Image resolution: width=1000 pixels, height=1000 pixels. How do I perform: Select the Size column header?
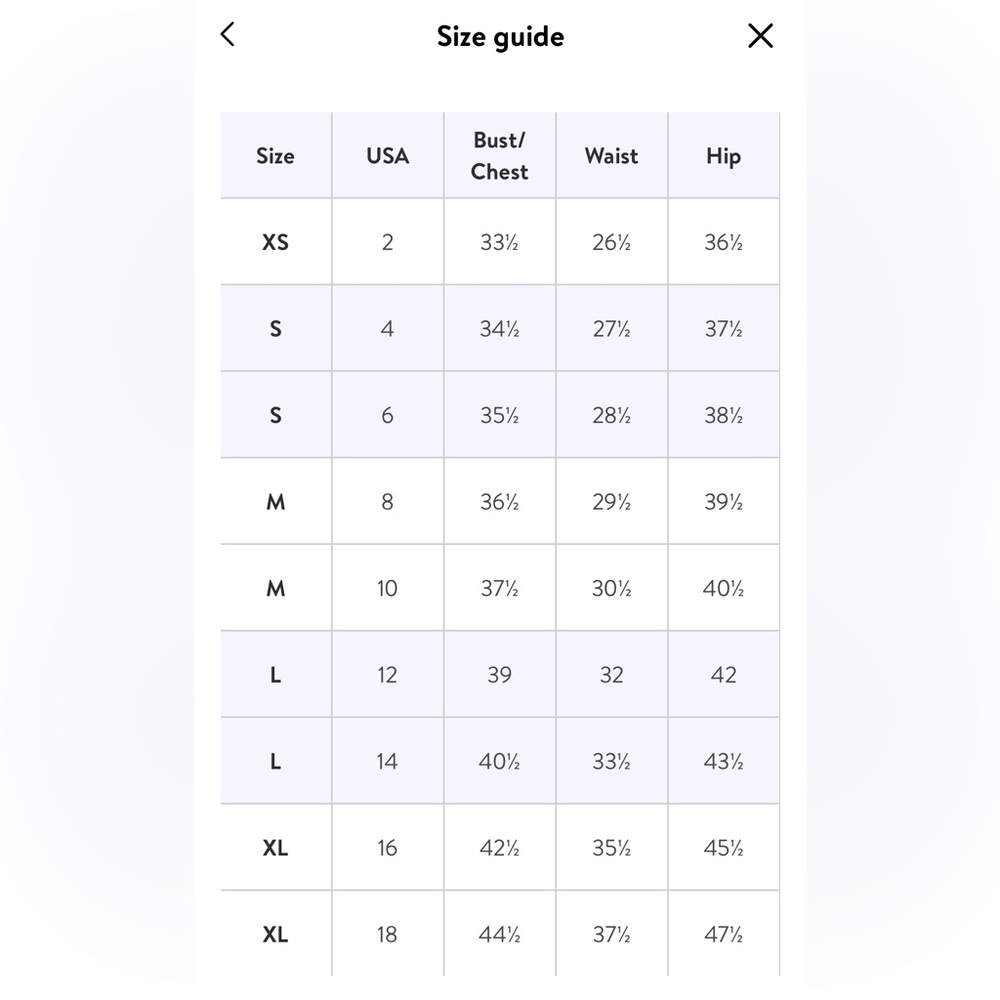[276, 156]
